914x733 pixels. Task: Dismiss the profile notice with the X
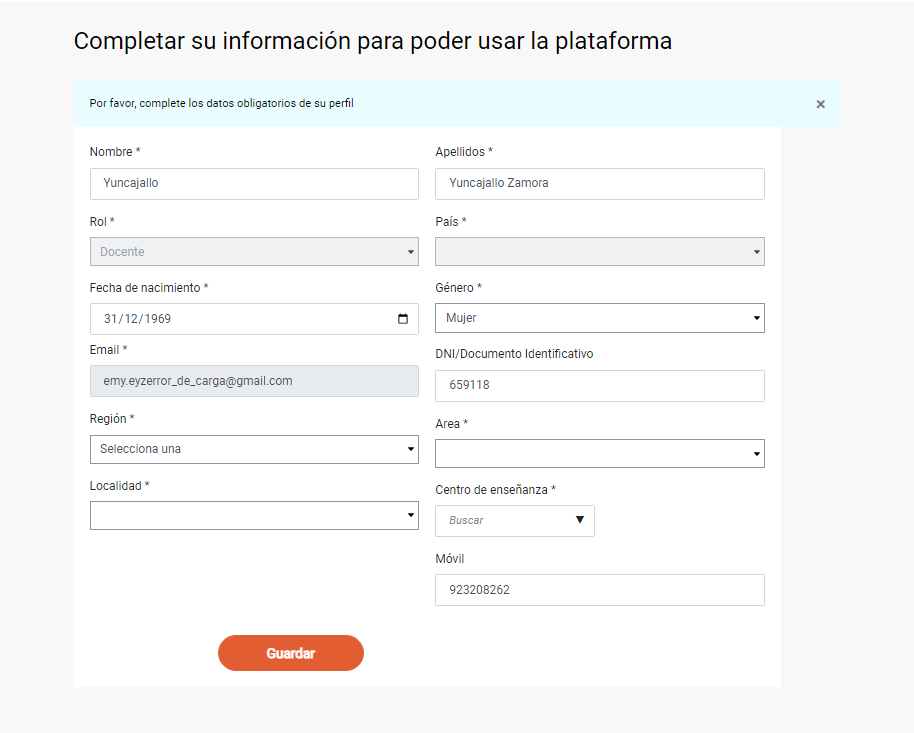[820, 104]
